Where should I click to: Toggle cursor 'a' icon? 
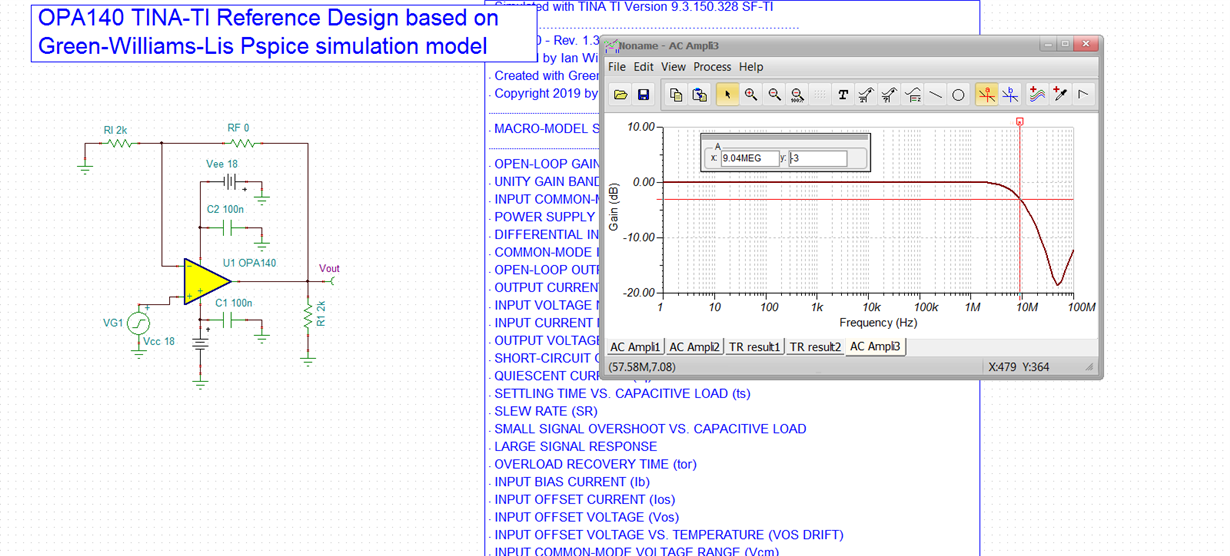987,95
